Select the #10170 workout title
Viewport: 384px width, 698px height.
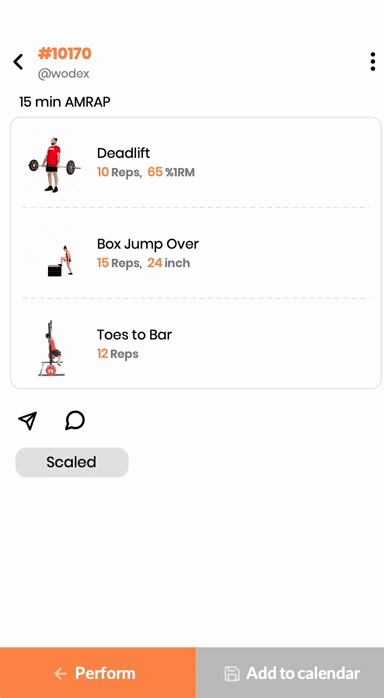click(x=65, y=54)
